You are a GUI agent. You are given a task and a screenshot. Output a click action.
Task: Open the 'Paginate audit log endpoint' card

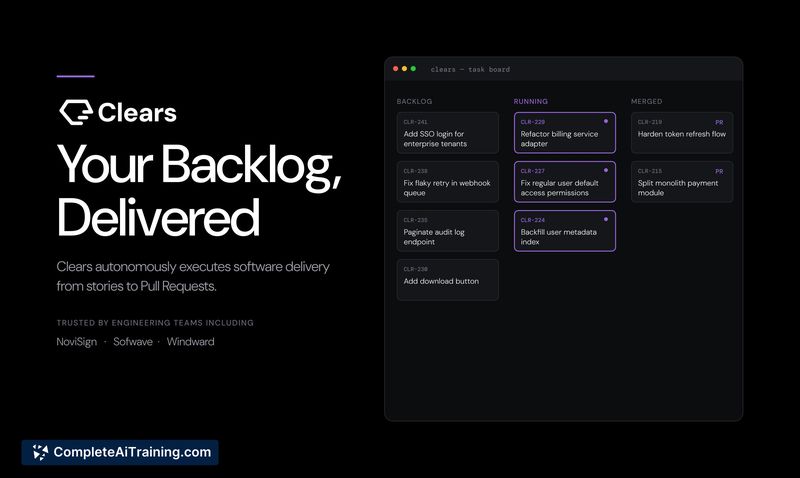[x=447, y=231]
